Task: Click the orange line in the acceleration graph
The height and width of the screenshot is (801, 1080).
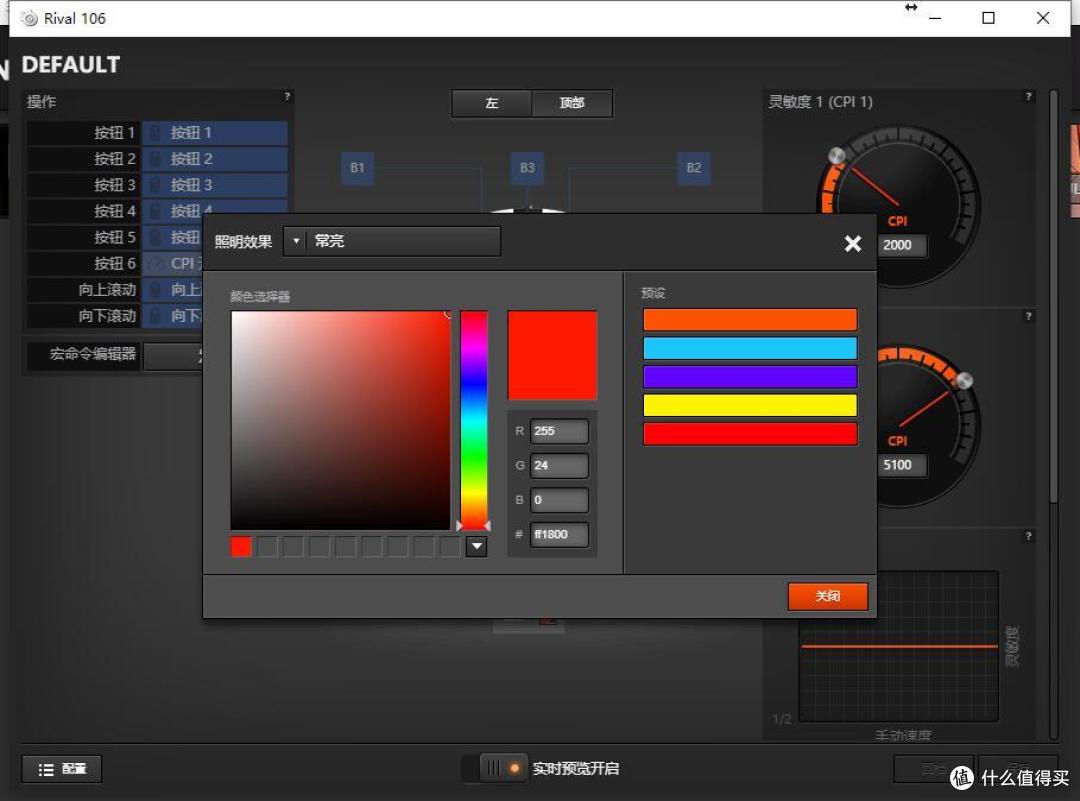Action: pos(900,647)
